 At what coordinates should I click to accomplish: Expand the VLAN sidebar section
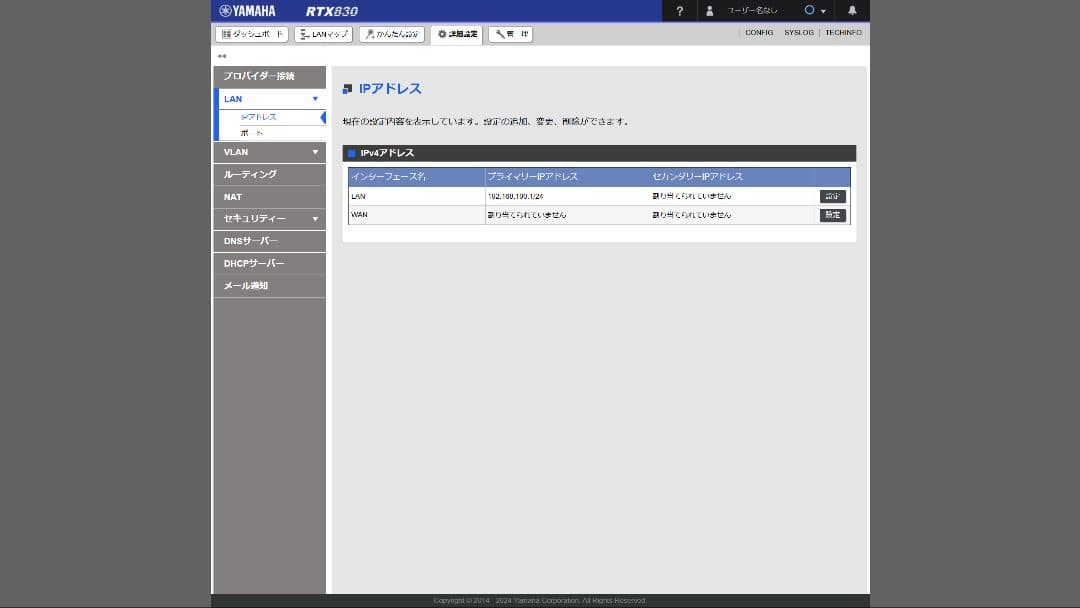[268, 152]
